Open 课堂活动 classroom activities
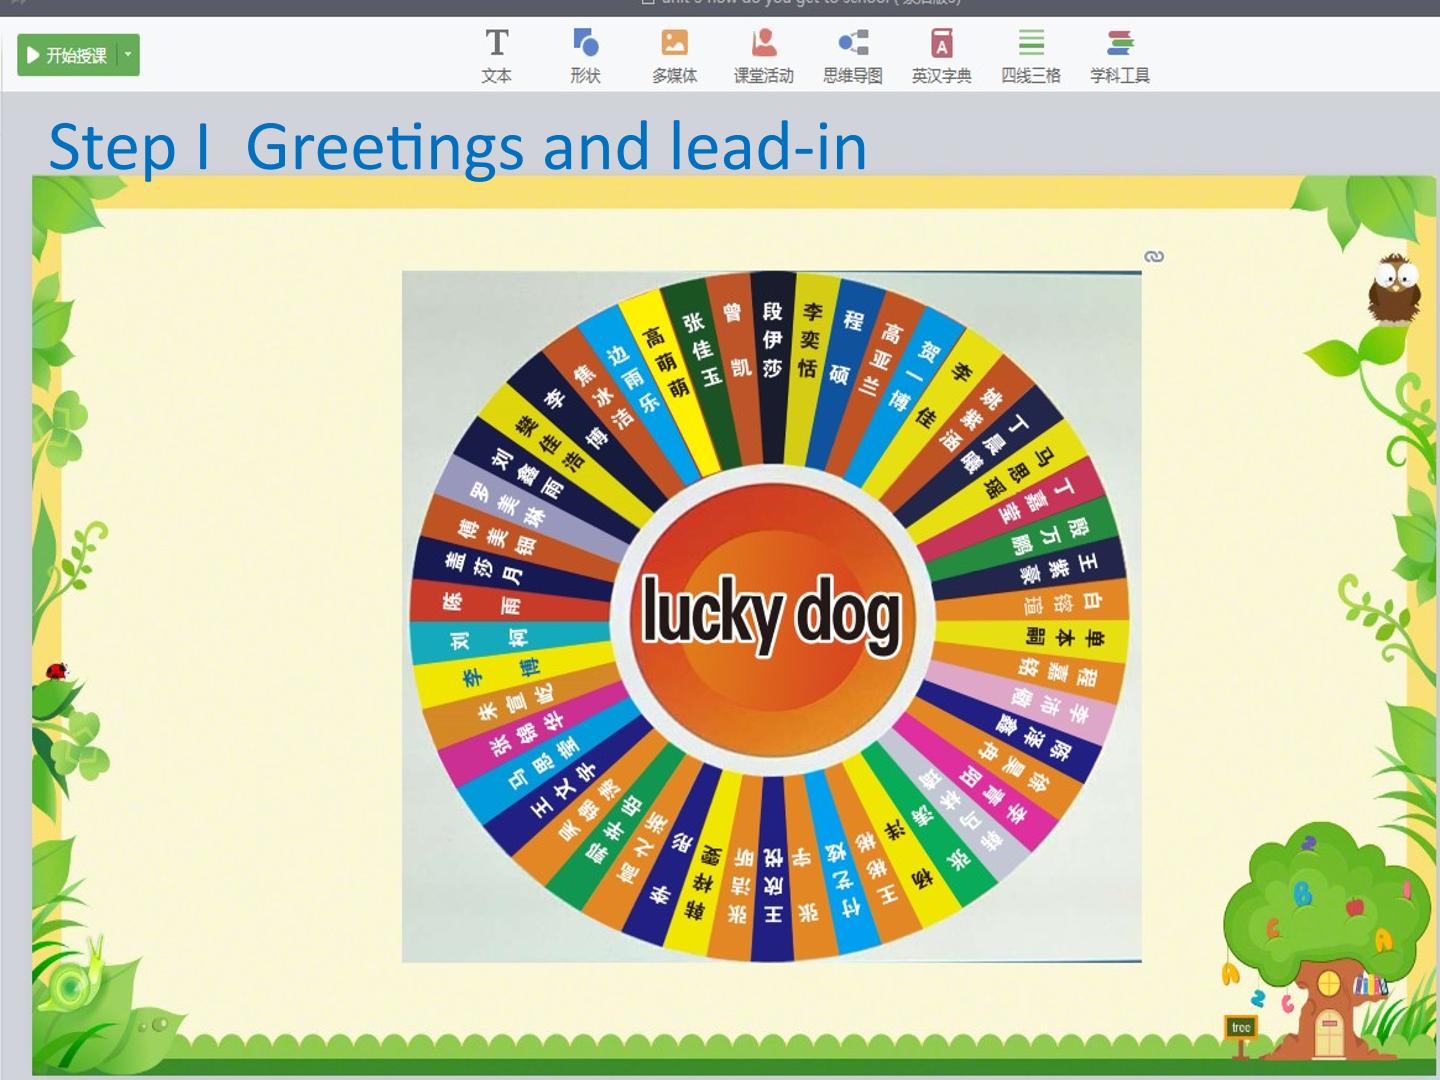This screenshot has height=1080, width=1440. click(763, 56)
